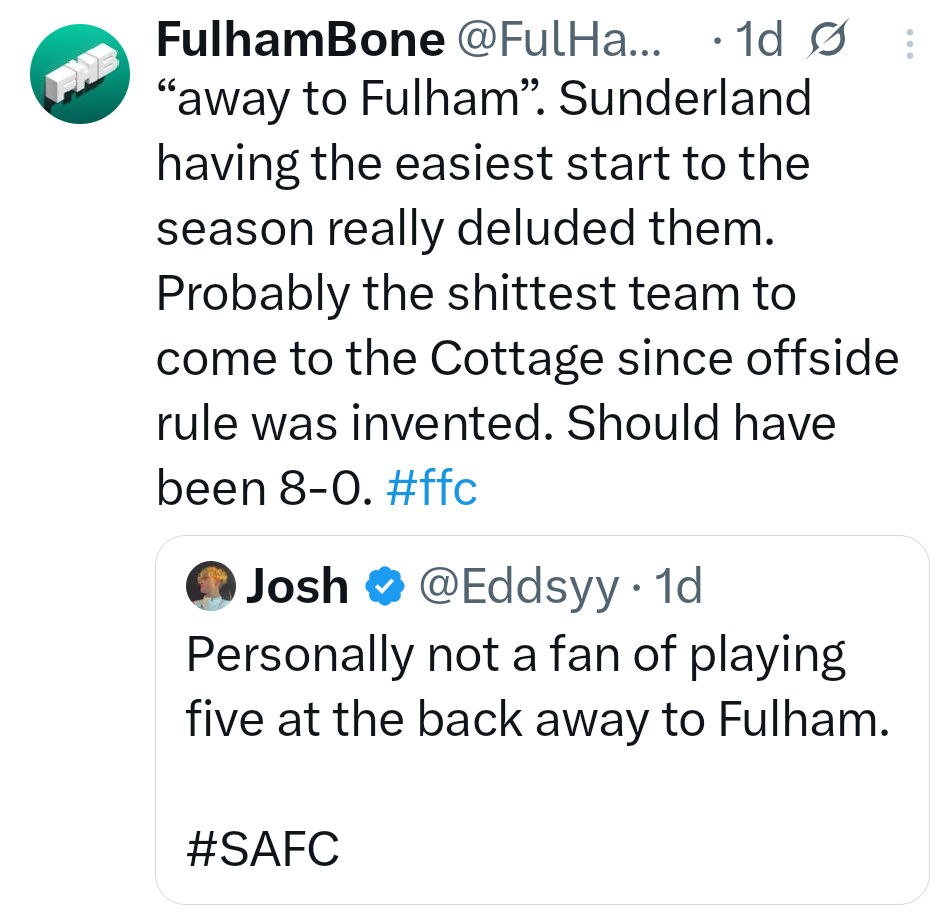Open the three-dot more options menu

pyautogui.click(x=908, y=44)
